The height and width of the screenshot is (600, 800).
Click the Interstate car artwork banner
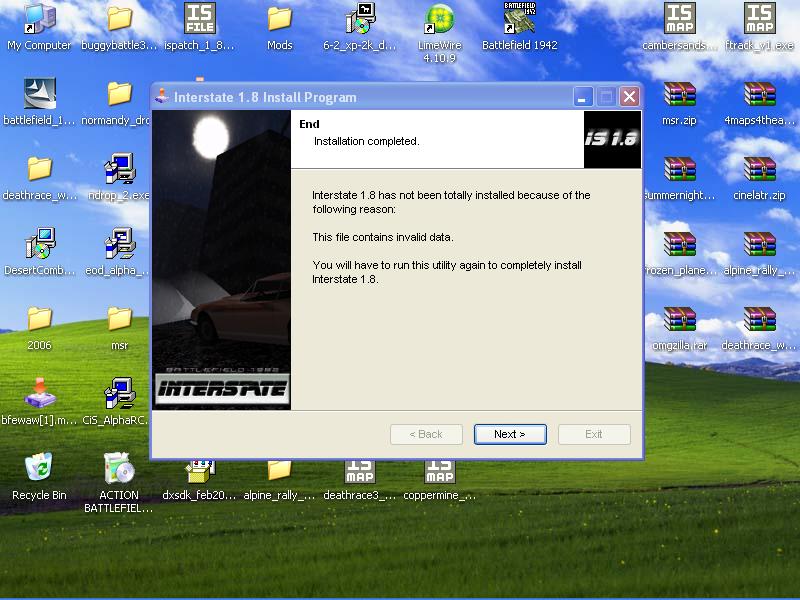pos(221,260)
